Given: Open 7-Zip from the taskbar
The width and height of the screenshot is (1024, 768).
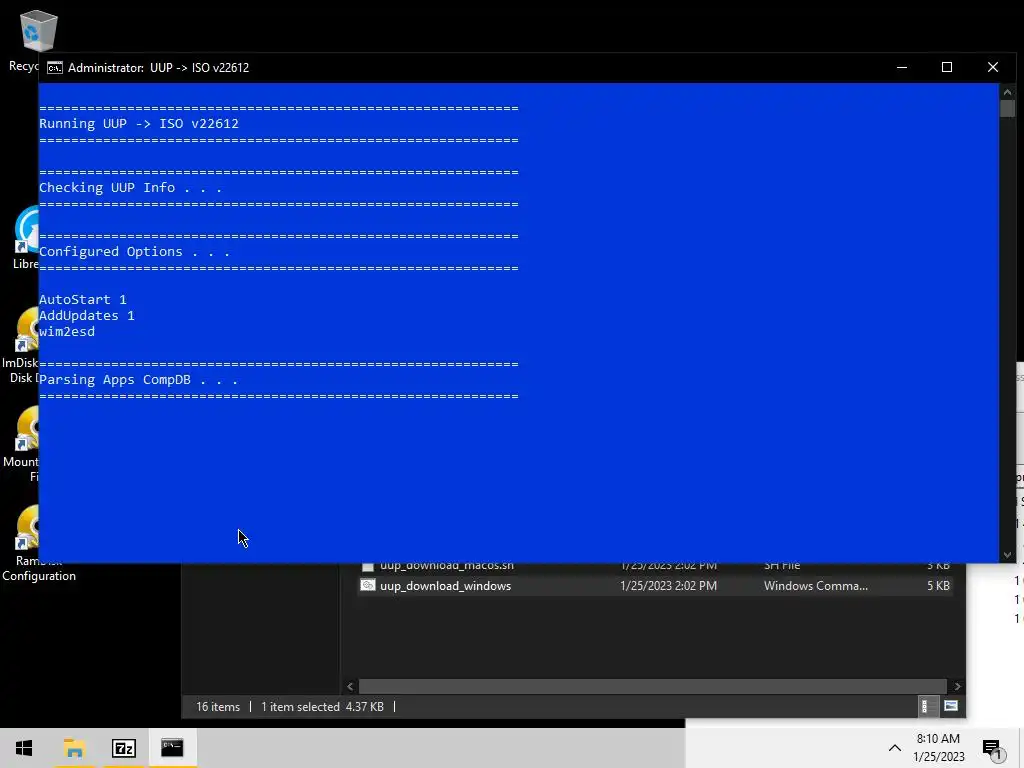Looking at the screenshot, I should 123,748.
